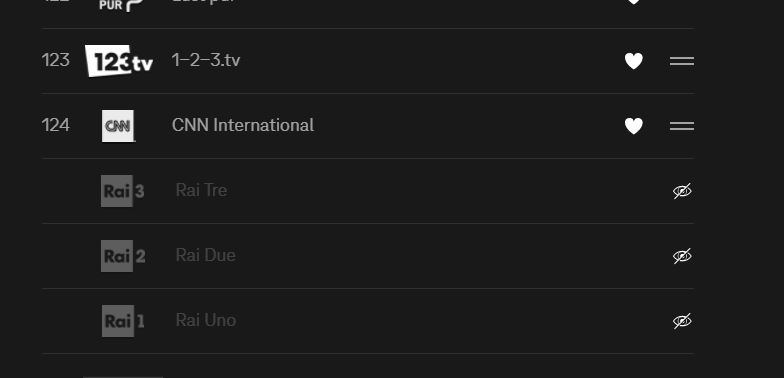The height and width of the screenshot is (378, 784).
Task: Open the 1-2-3.tv channel name
Action: pos(206,60)
